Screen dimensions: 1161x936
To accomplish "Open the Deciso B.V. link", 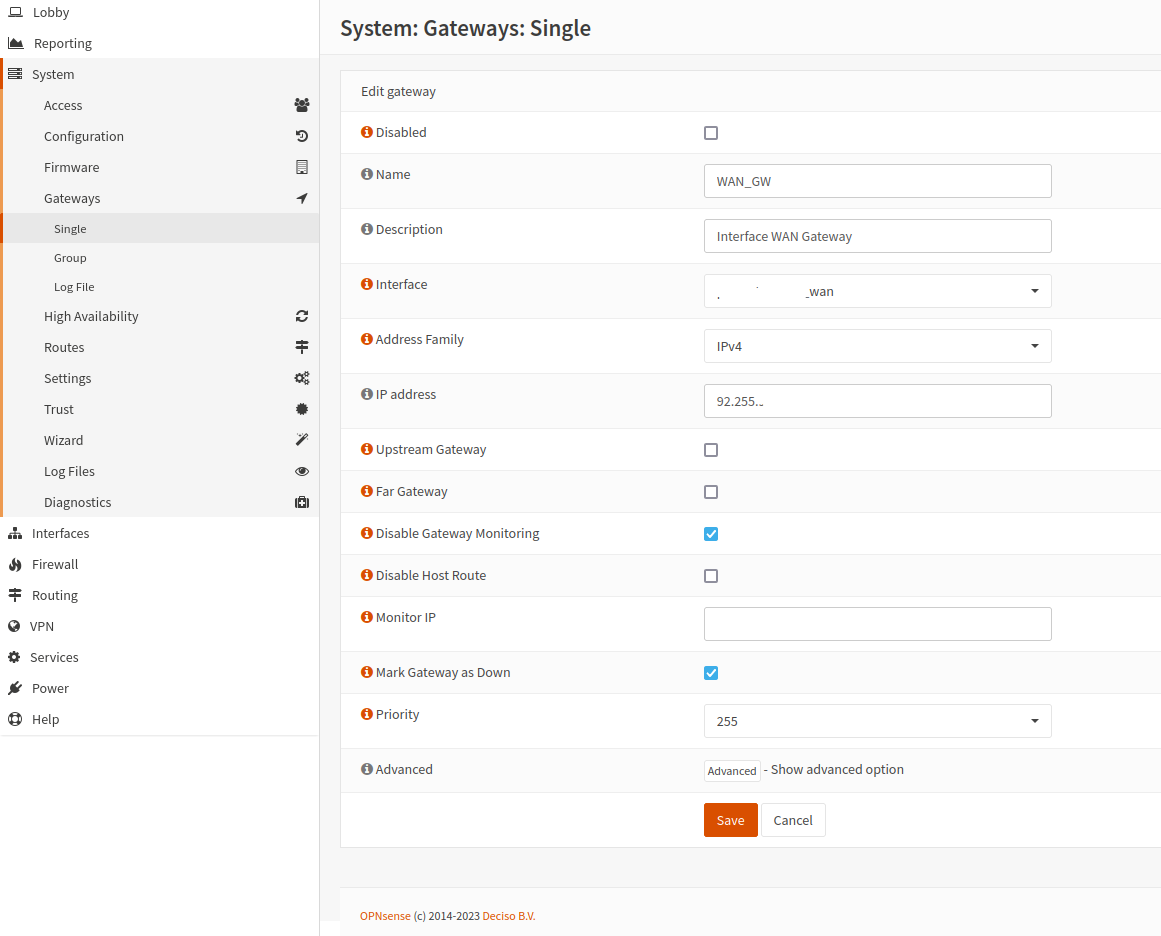I will [x=509, y=915].
